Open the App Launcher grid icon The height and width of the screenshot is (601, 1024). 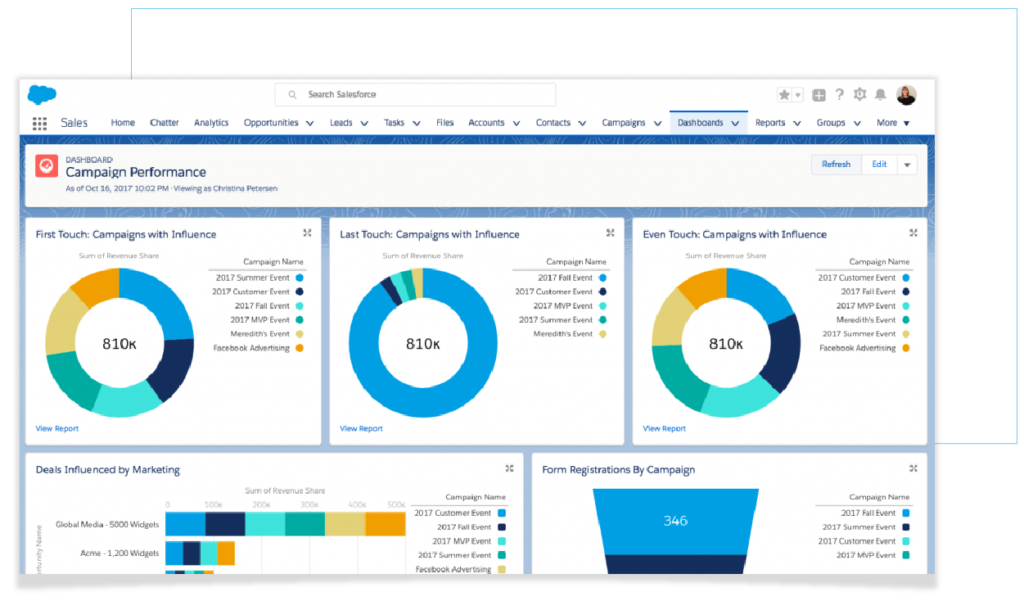[39, 123]
